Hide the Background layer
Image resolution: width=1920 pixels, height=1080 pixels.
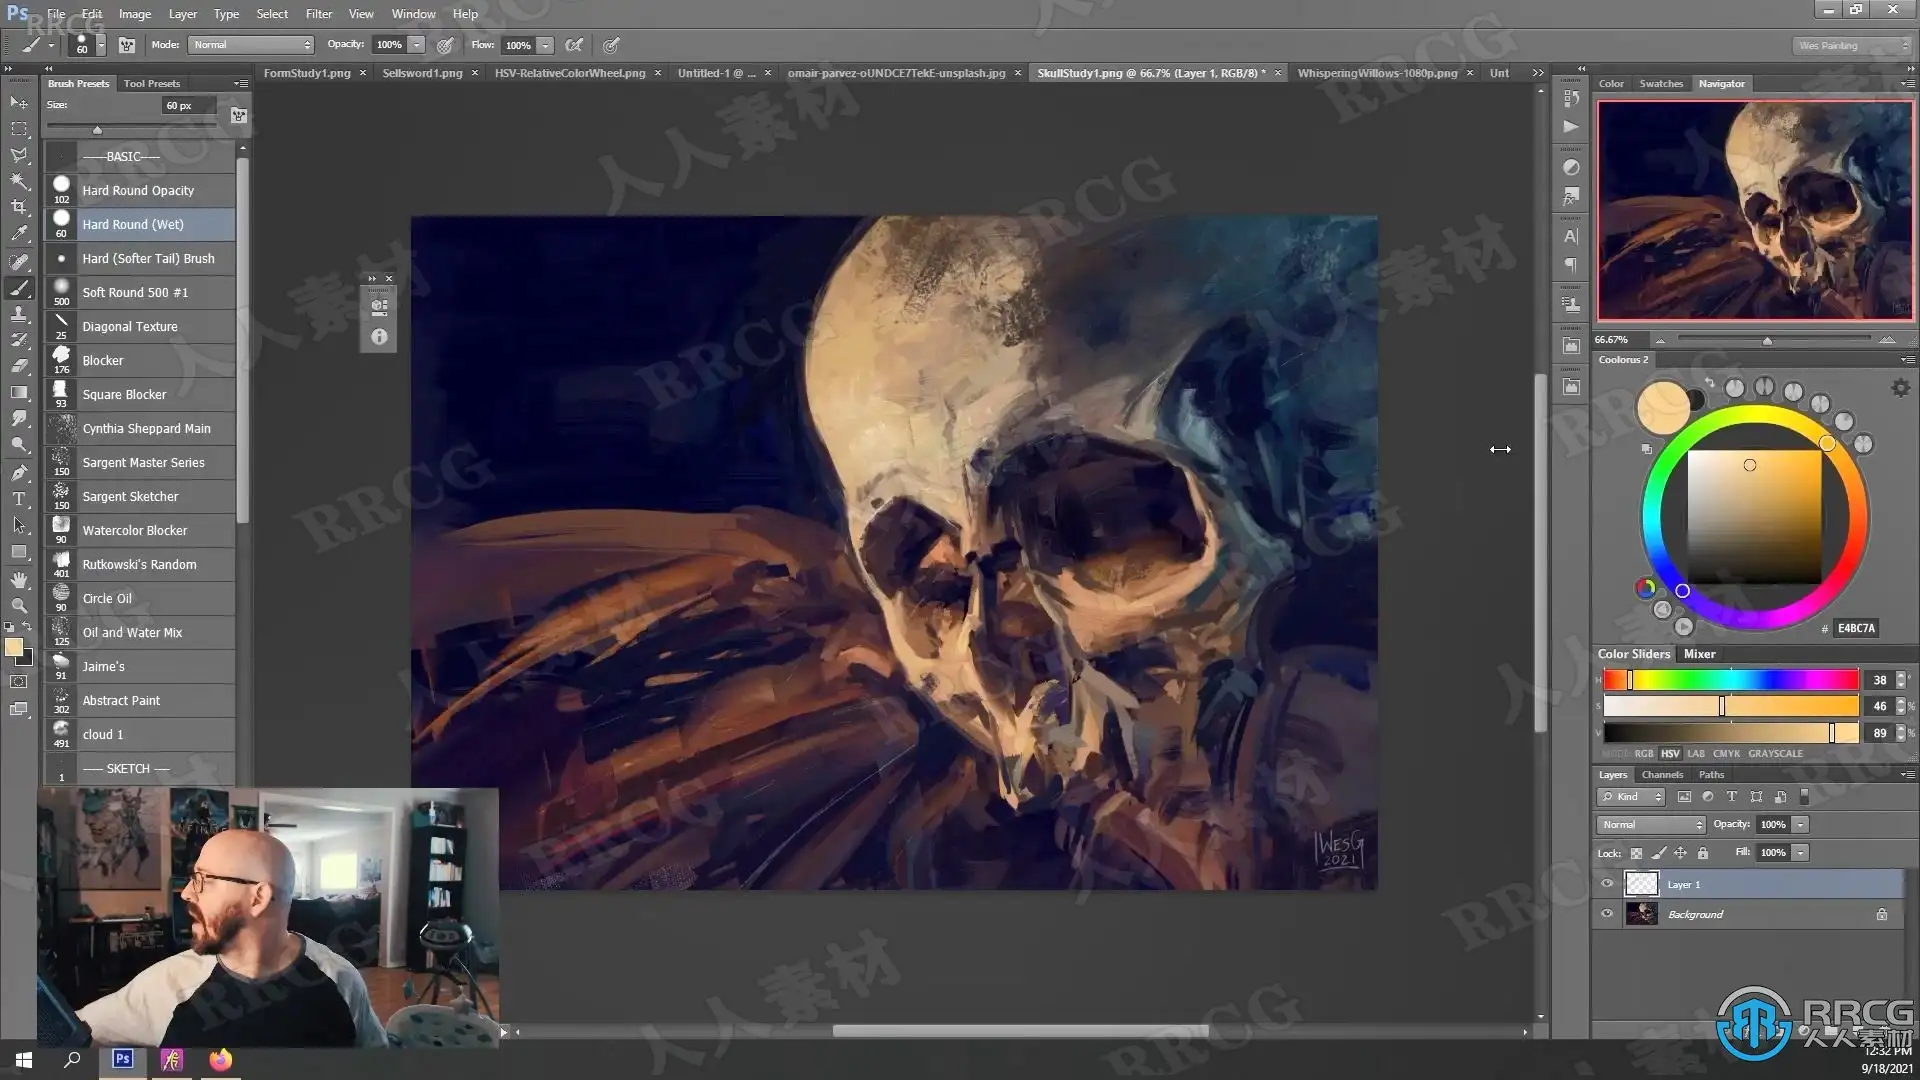pos(1607,914)
